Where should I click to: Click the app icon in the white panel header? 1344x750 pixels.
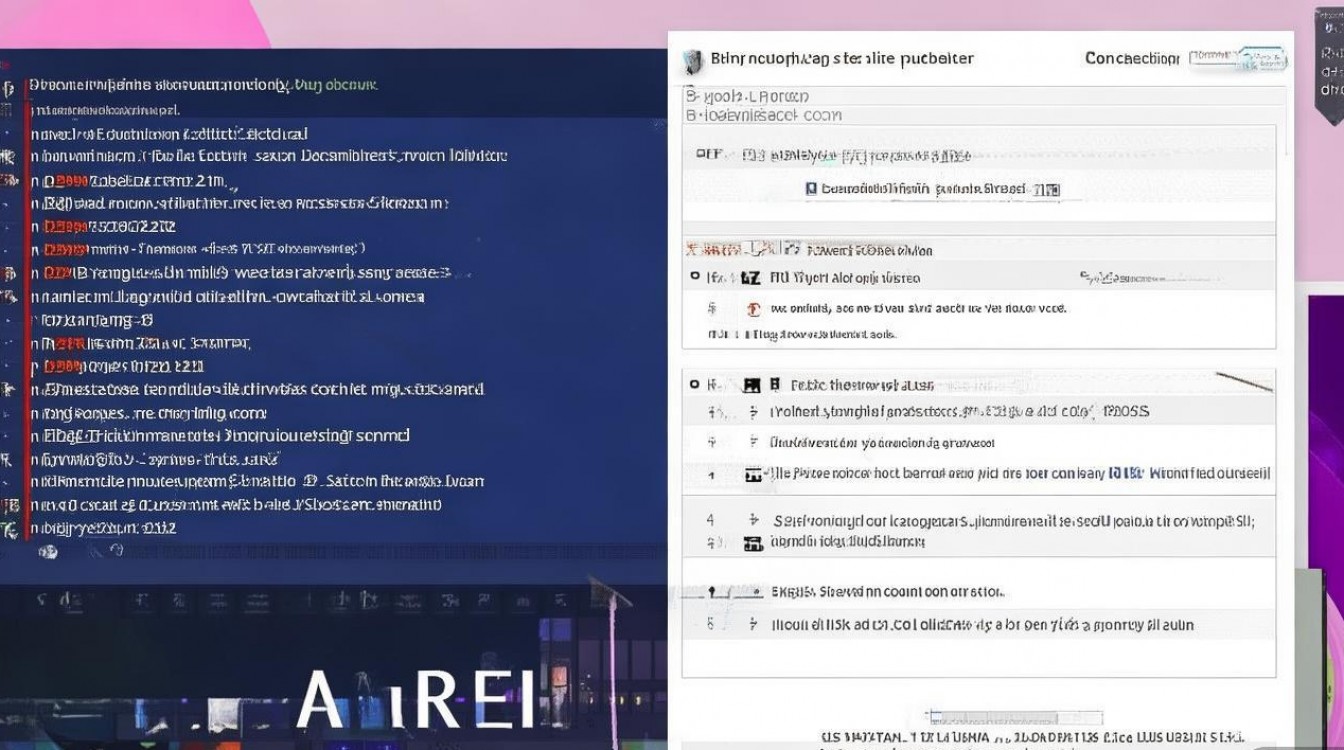pyautogui.click(x=693, y=61)
